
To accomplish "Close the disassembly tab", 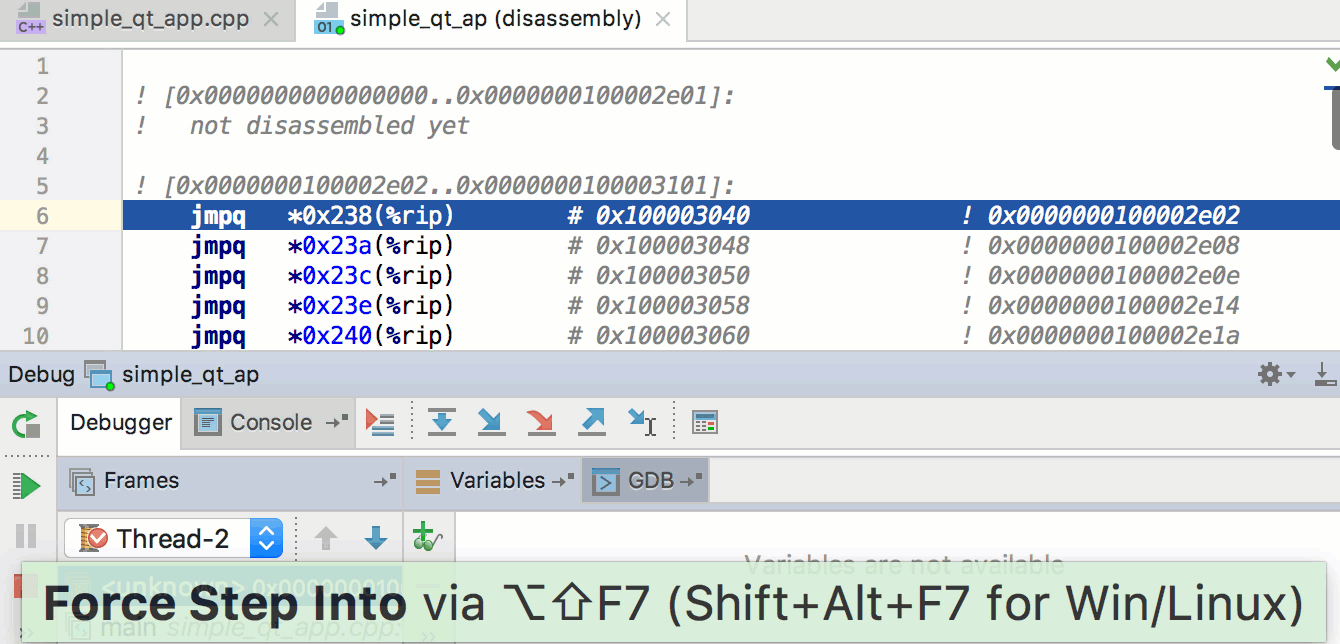I will (664, 20).
